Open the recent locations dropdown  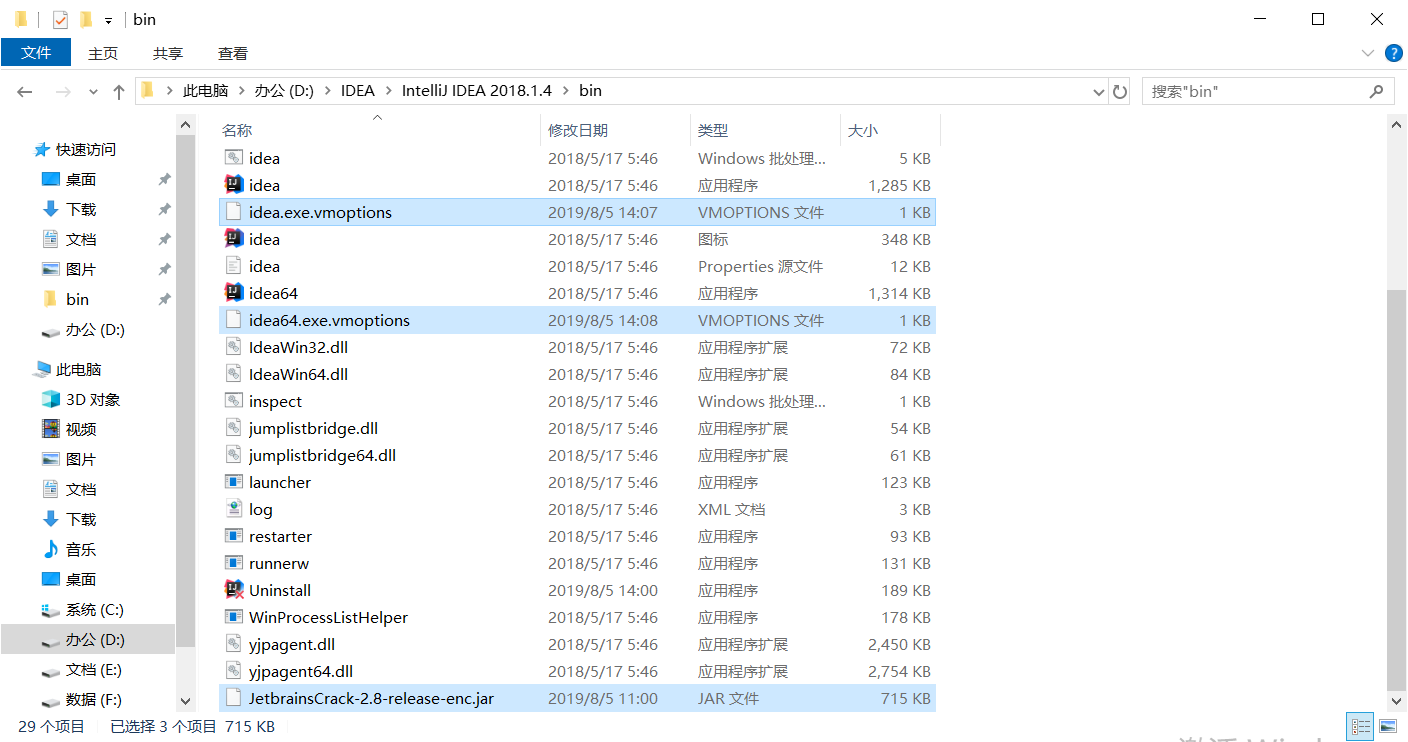click(93, 91)
